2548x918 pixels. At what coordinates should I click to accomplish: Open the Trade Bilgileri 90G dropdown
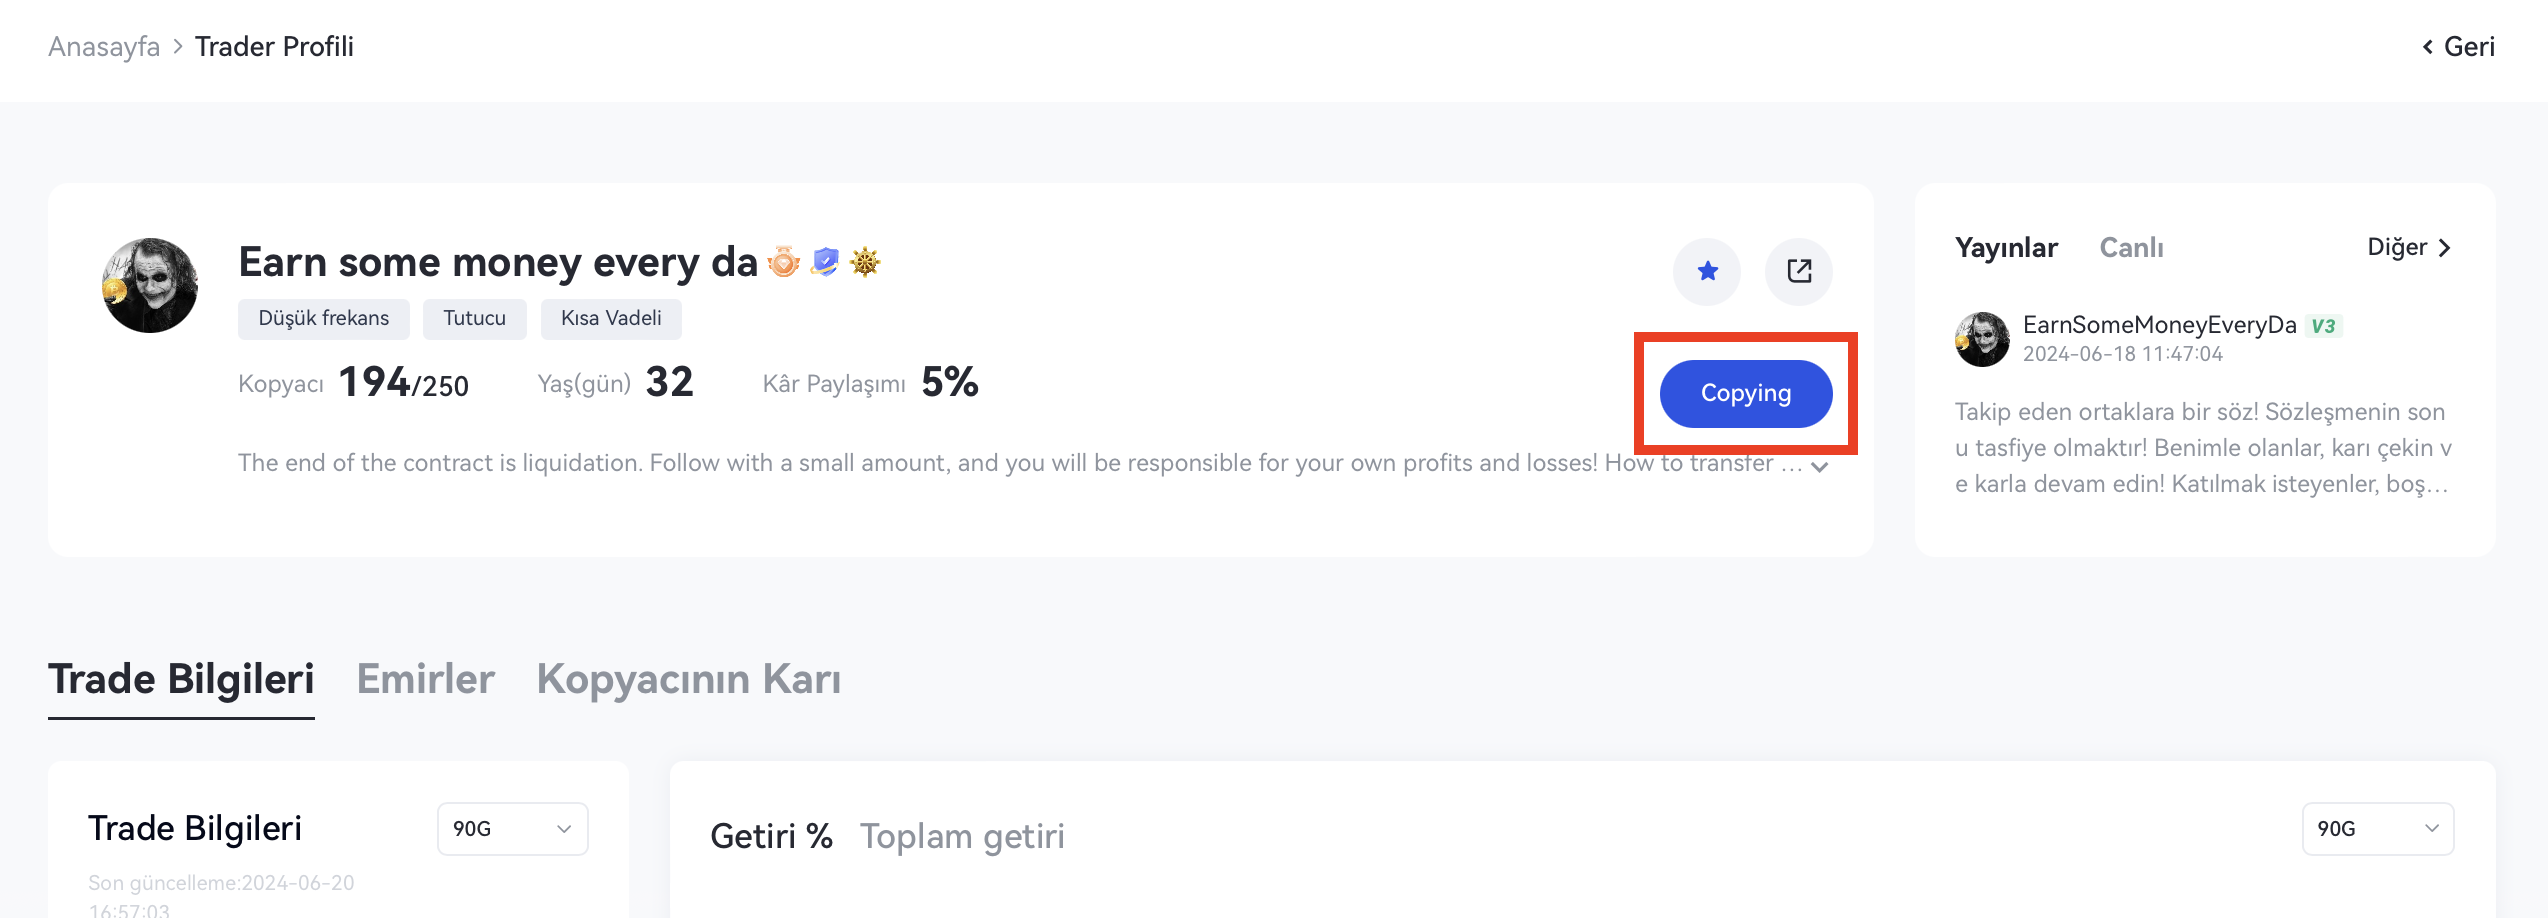512,829
